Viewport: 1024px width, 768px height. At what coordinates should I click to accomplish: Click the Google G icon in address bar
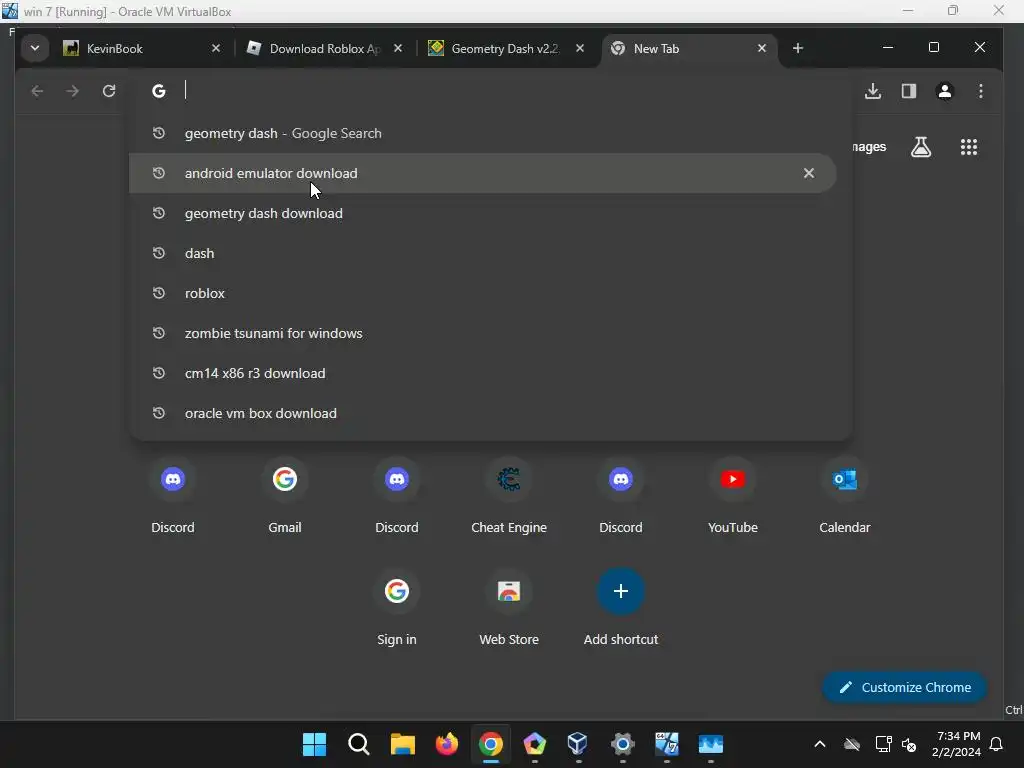pyautogui.click(x=159, y=91)
